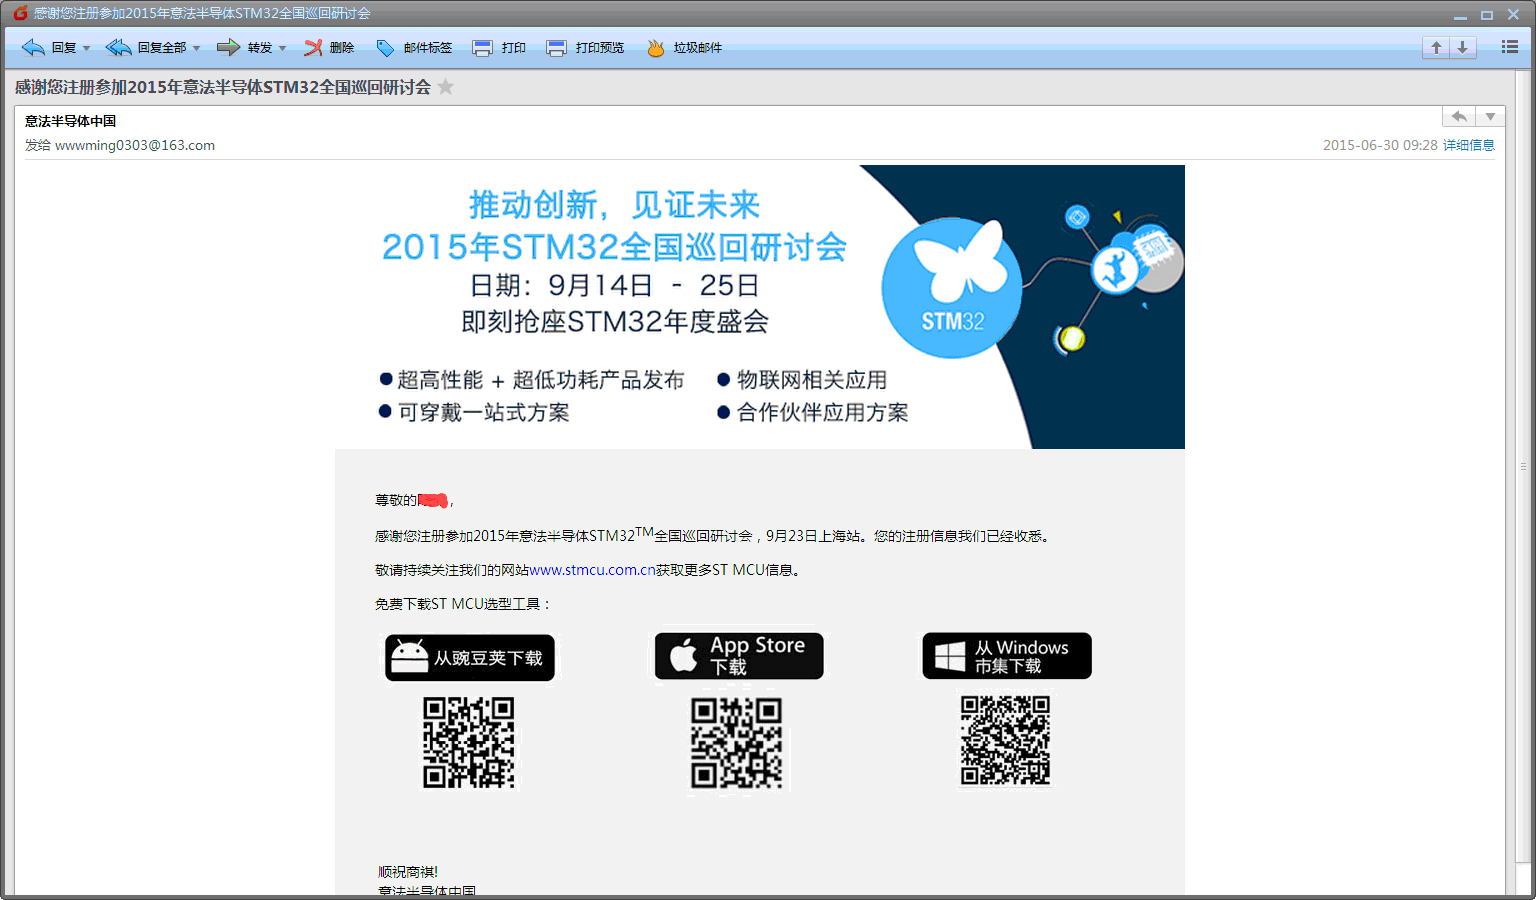Screen dimensions: 1536x900
Task: Click 从 Windows 市集下载 button
Action: click(x=1007, y=656)
